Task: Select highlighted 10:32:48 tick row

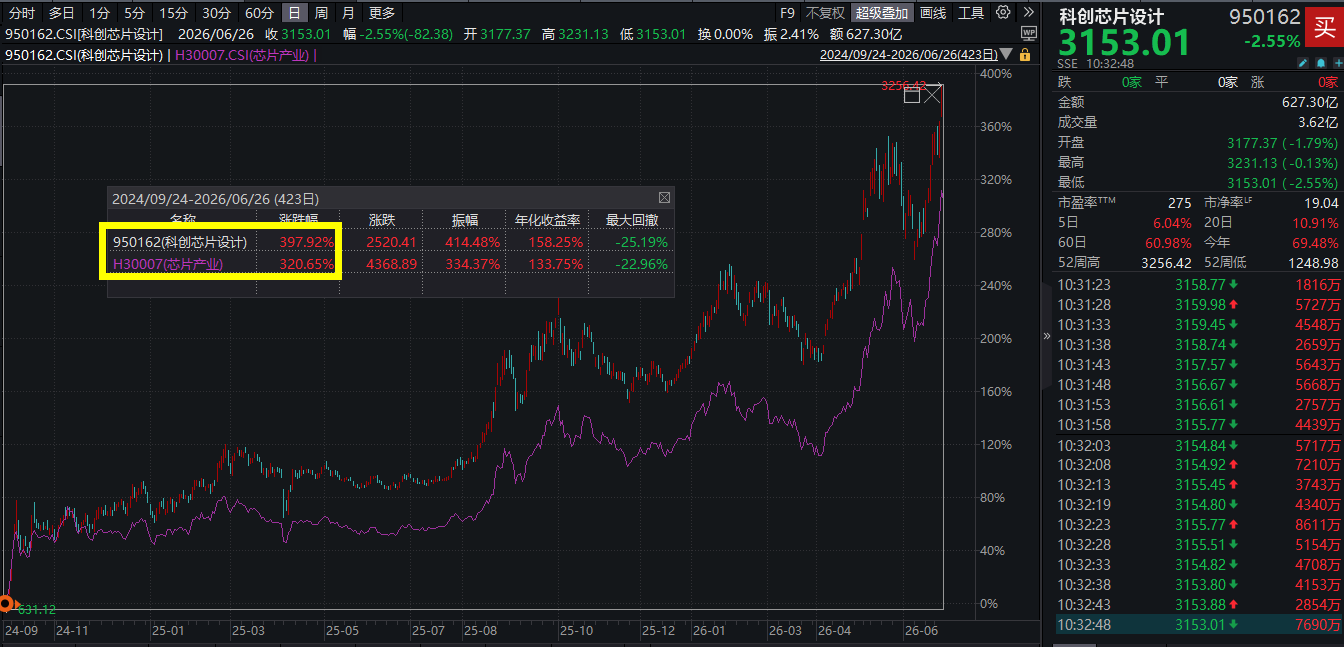Action: 1199,625
